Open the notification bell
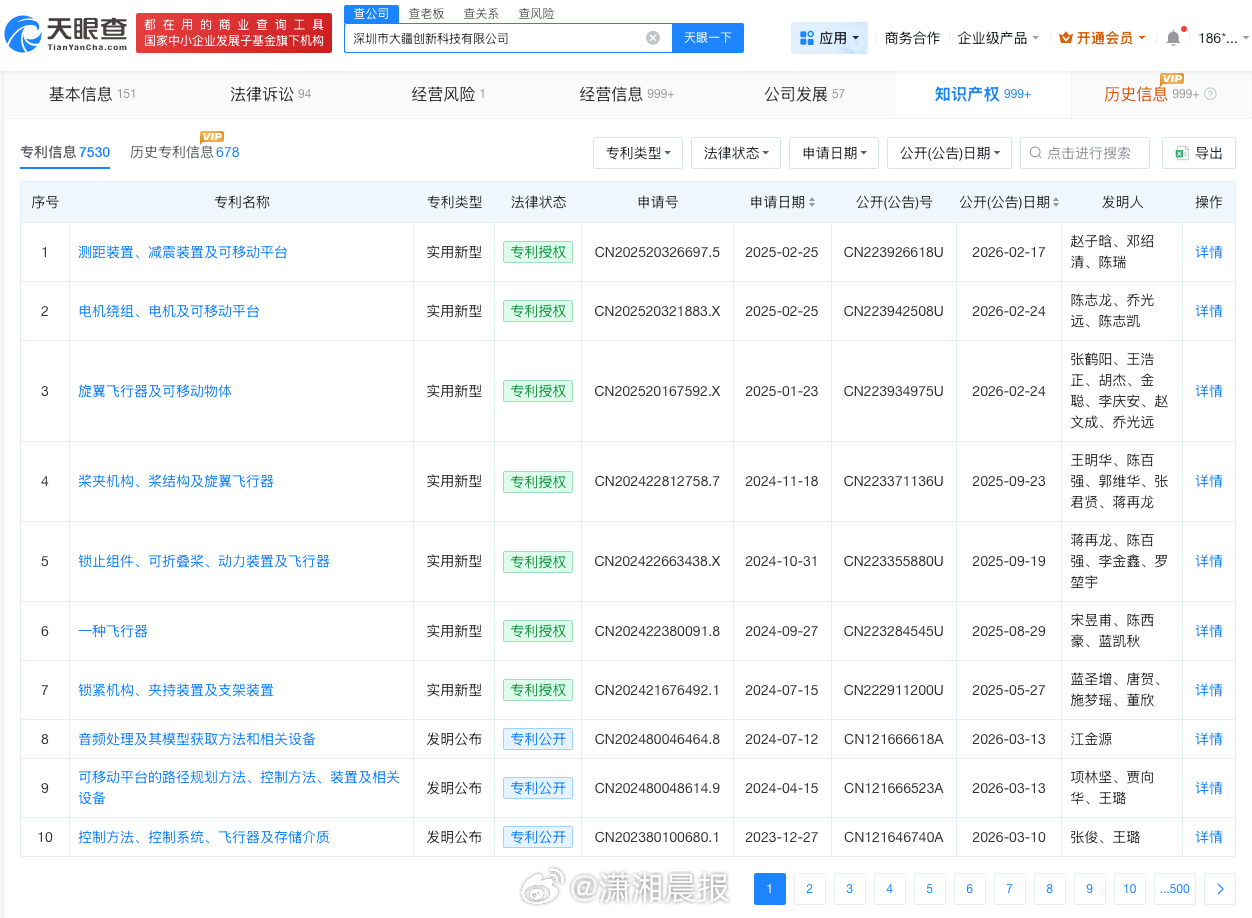 [x=1173, y=38]
